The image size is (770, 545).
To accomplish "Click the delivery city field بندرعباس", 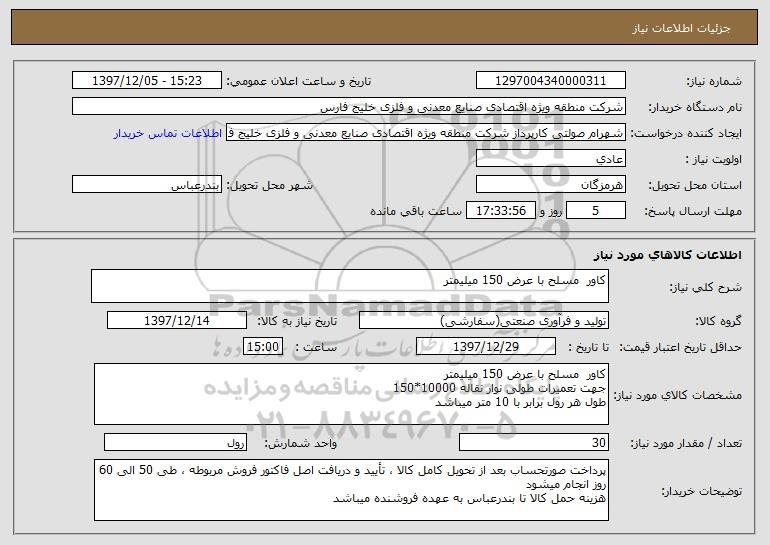I will pos(147,185).
